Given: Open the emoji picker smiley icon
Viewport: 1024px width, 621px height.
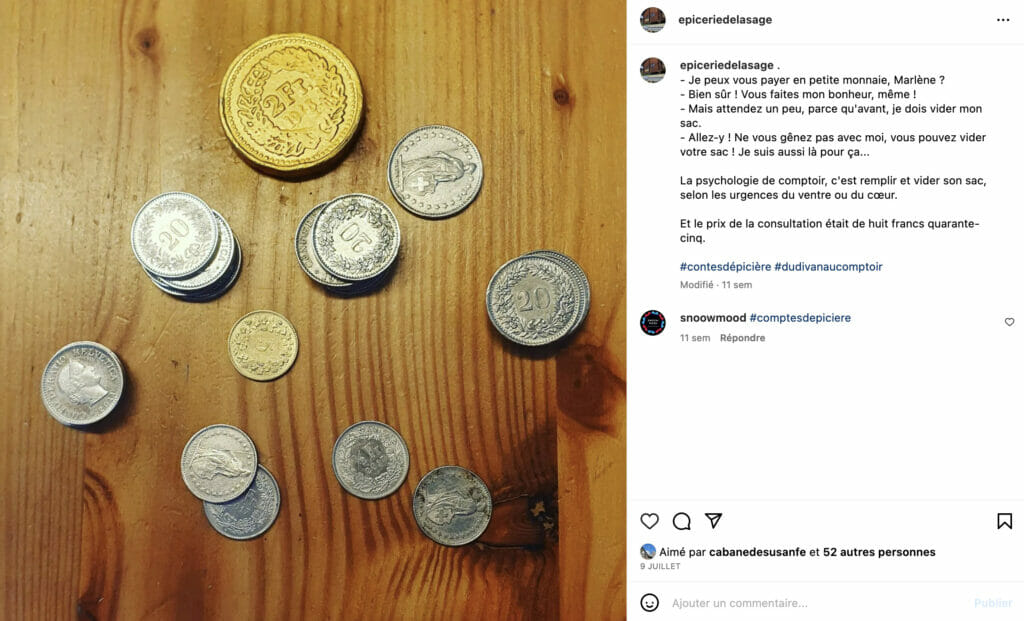Looking at the screenshot, I should pos(649,602).
